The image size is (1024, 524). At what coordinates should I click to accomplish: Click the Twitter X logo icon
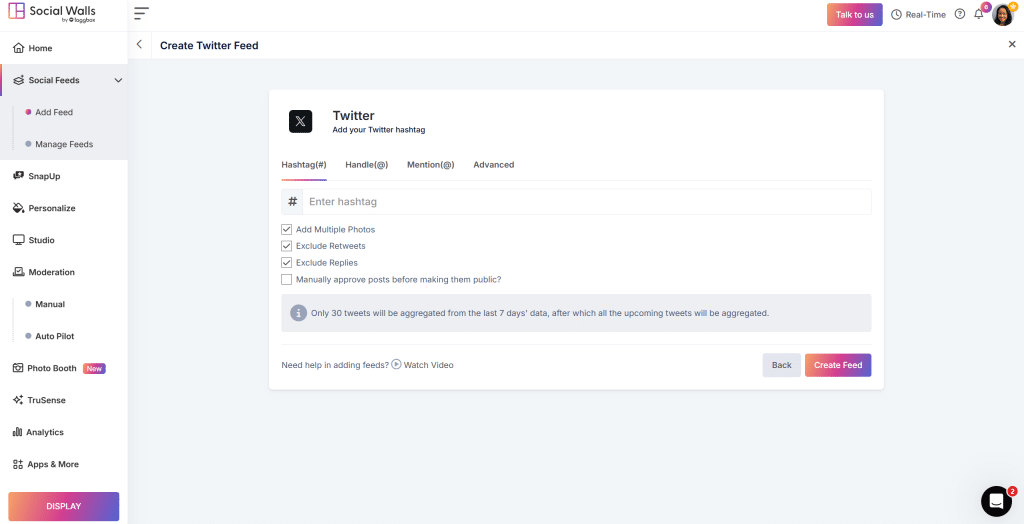tap(300, 122)
